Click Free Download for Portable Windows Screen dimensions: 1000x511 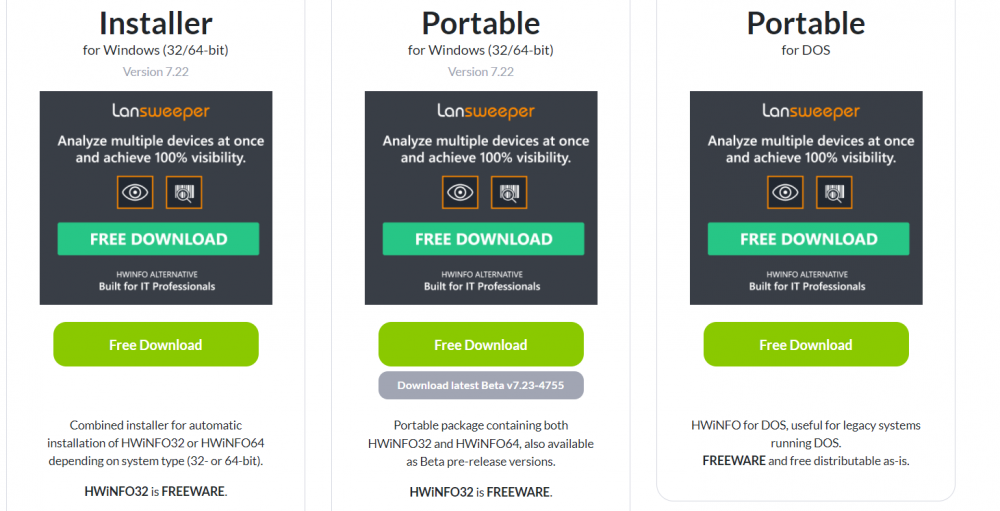[481, 344]
